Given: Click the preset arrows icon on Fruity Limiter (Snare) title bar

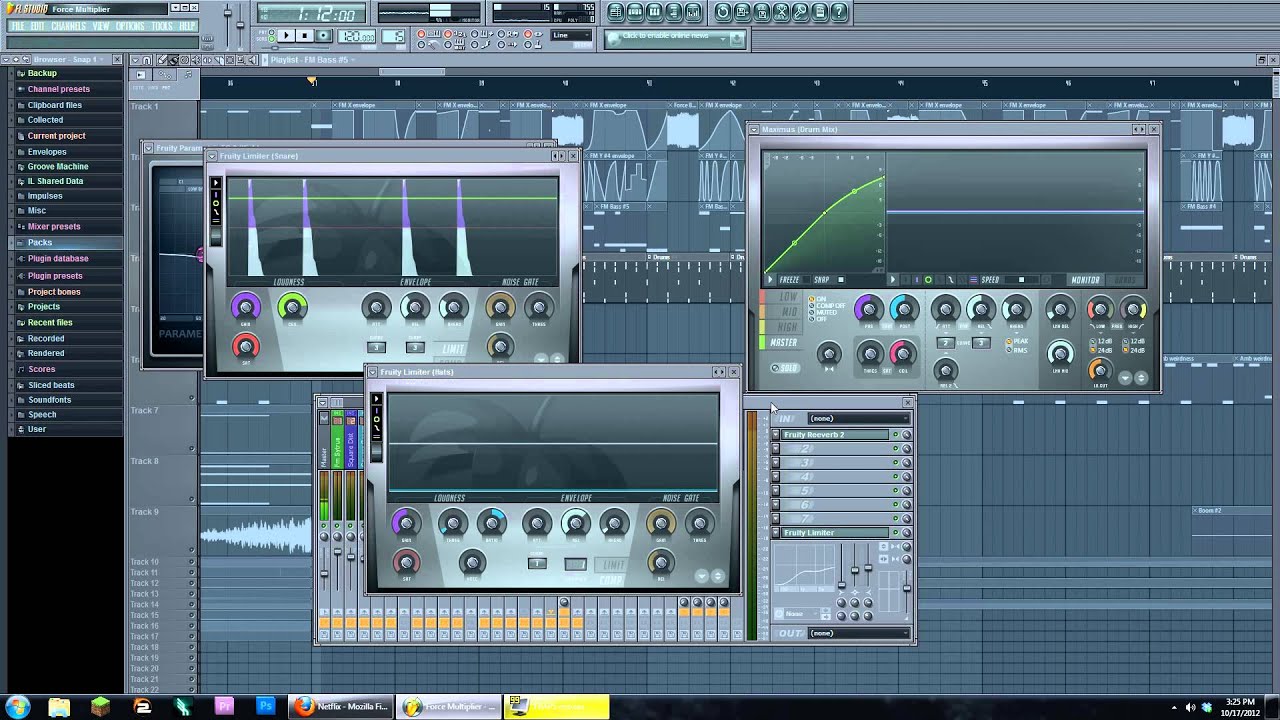Looking at the screenshot, I should pos(559,156).
